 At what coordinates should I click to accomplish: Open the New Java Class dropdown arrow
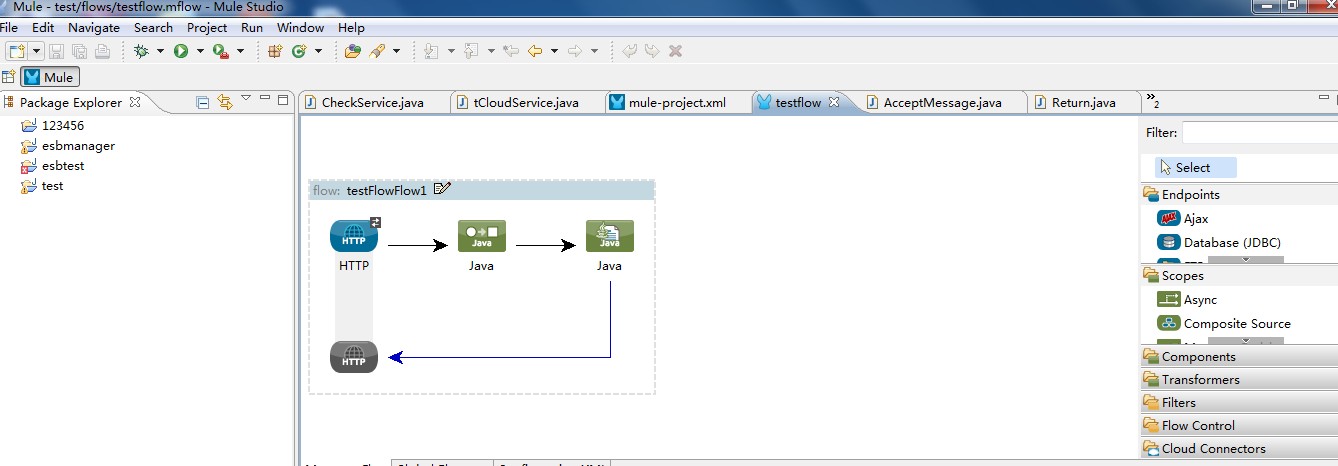318,51
